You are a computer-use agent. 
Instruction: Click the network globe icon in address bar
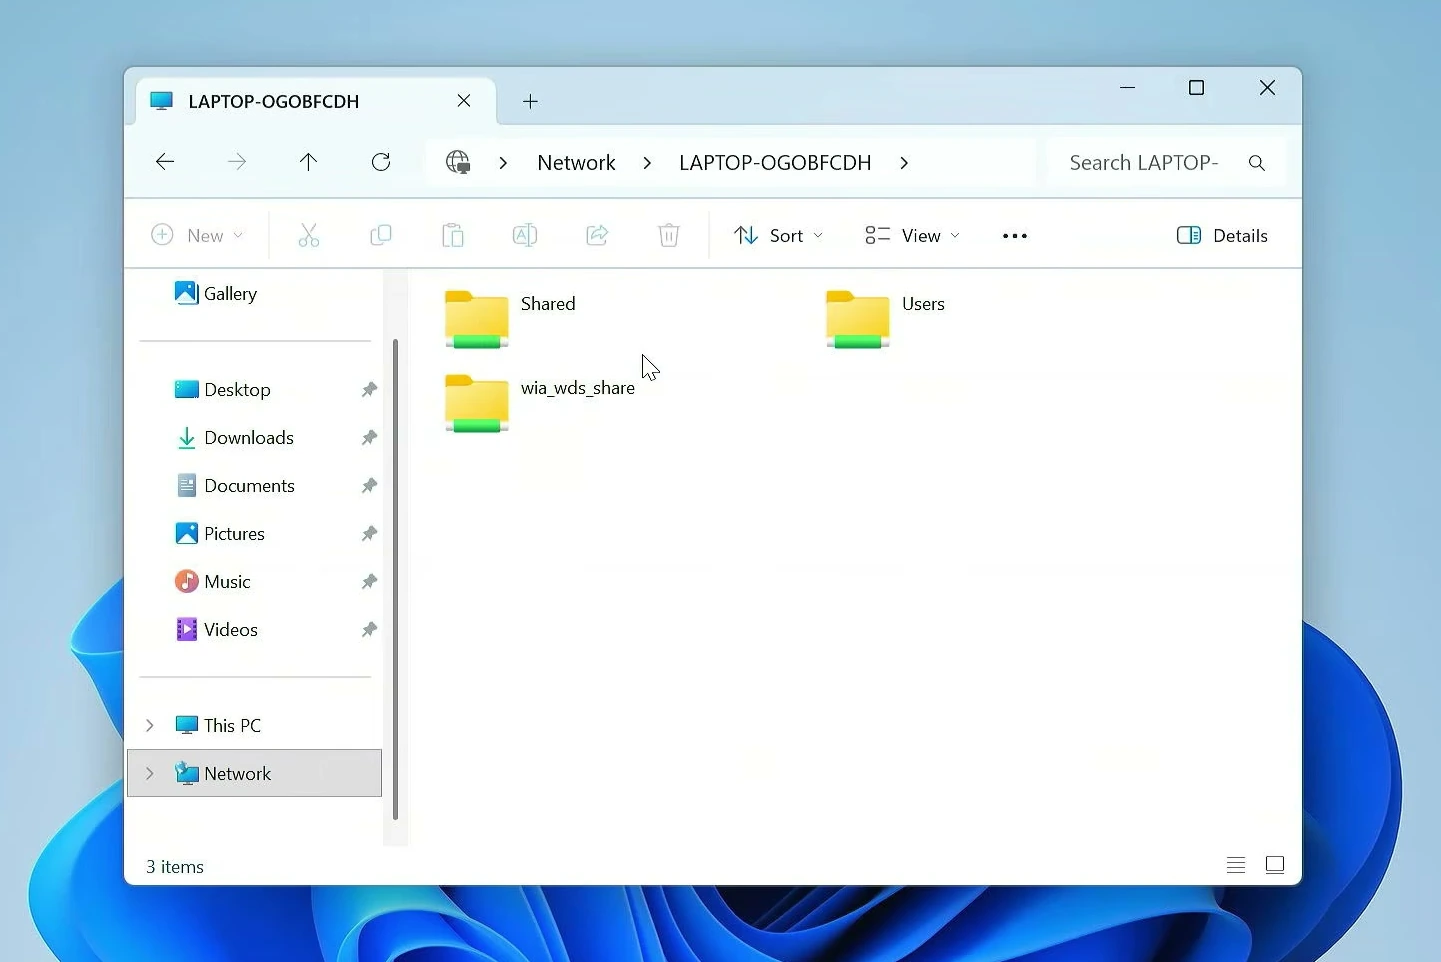click(458, 162)
